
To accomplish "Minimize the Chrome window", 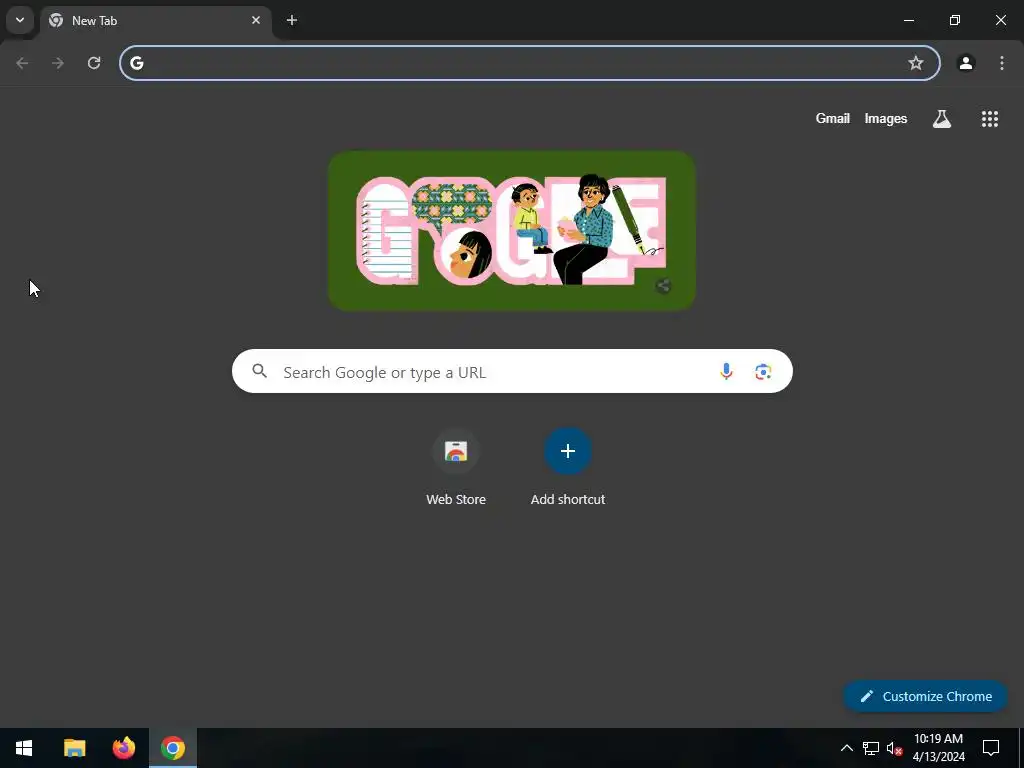I will tap(908, 20).
